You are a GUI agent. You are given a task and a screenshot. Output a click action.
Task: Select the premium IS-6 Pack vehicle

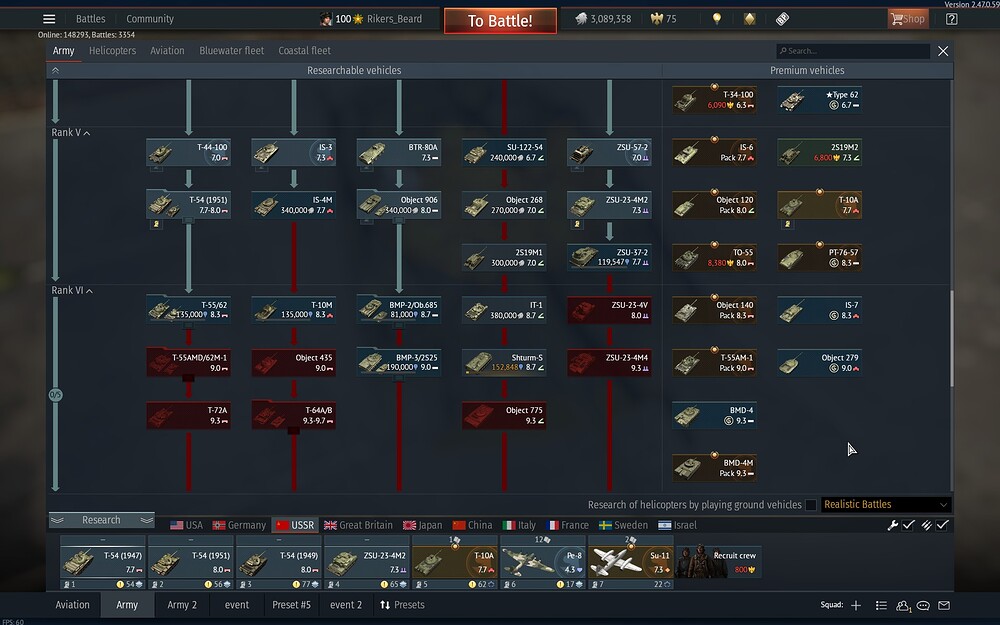[714, 152]
